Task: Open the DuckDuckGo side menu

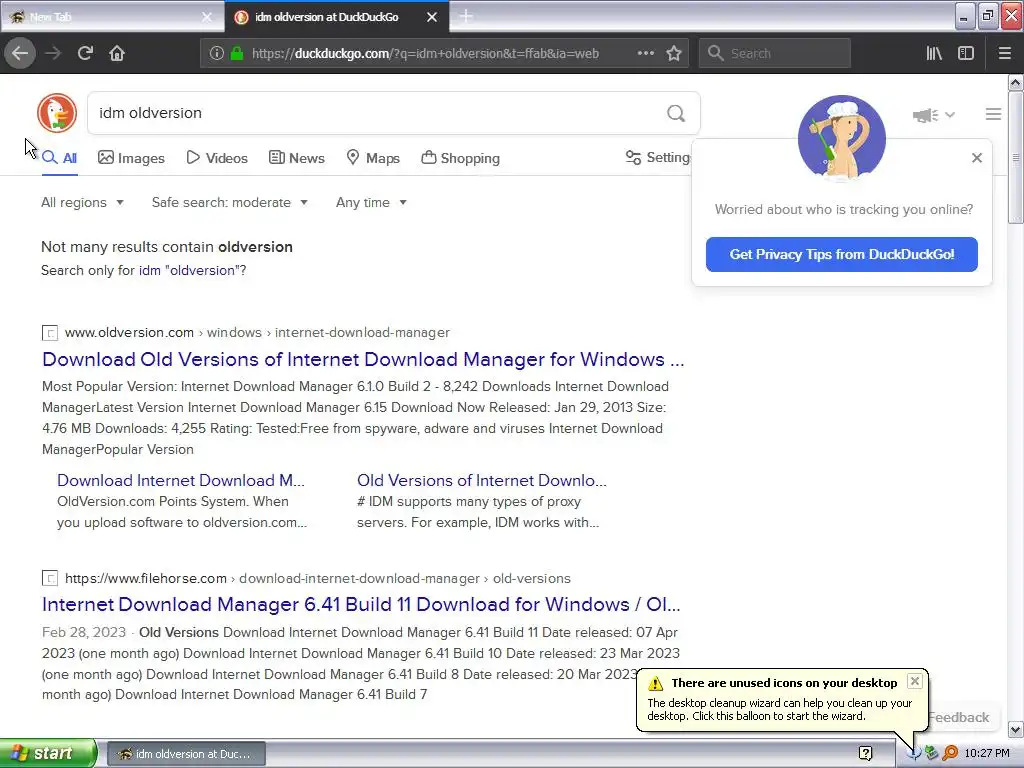Action: click(993, 114)
